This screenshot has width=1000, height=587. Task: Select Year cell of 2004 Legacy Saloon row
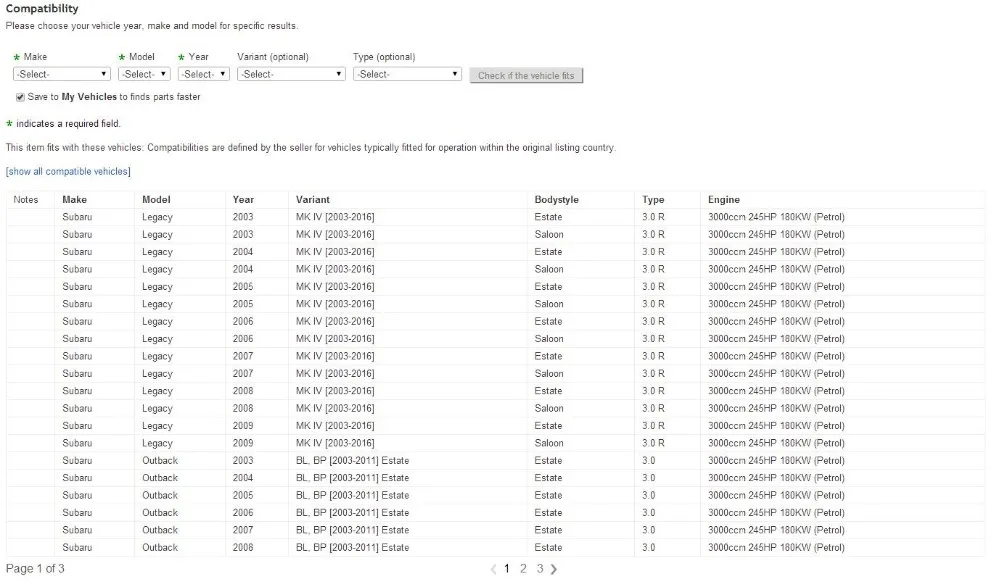click(243, 269)
